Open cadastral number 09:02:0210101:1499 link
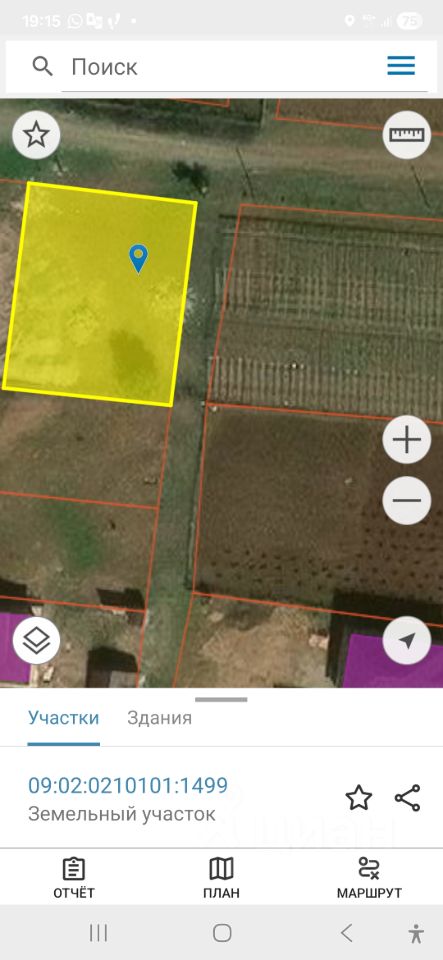 tap(128, 786)
